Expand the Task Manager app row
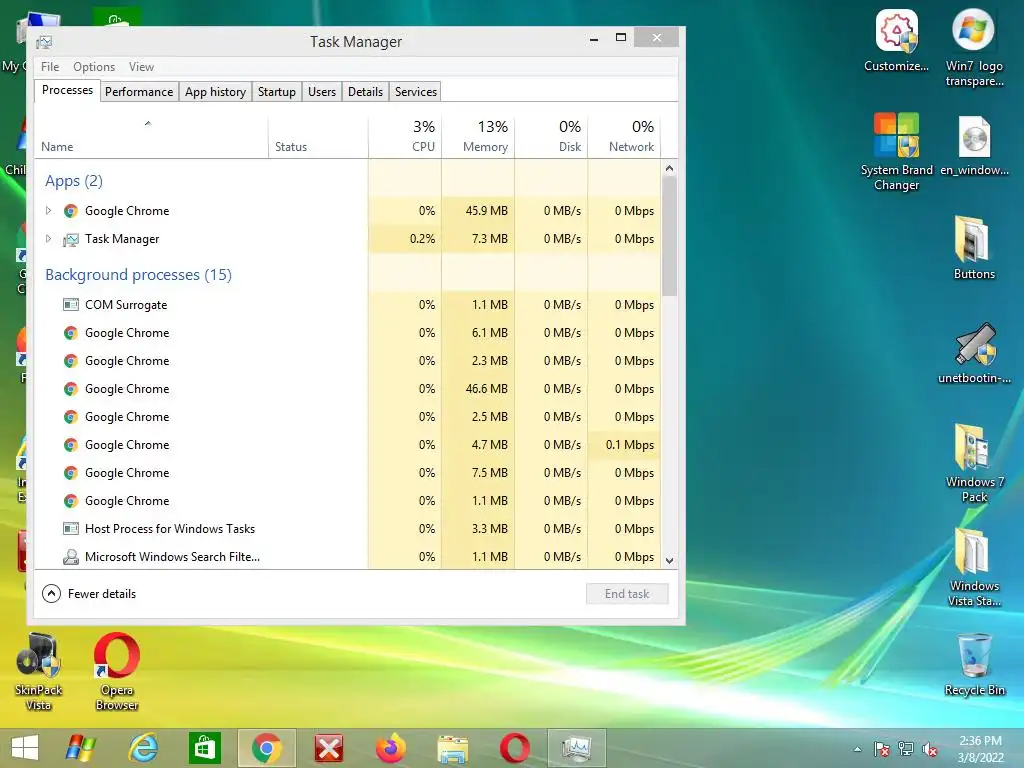The image size is (1024, 768). point(48,238)
